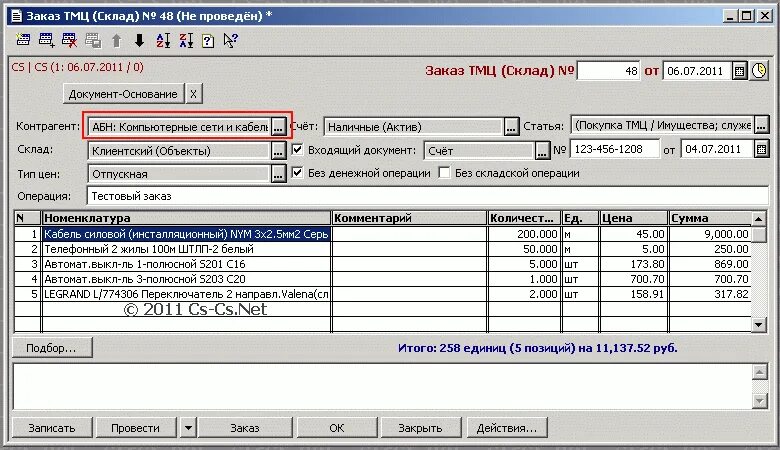The image size is (780, 450).
Task: Click the Счёт field 'Наличные (Актив)'
Action: pos(414,127)
